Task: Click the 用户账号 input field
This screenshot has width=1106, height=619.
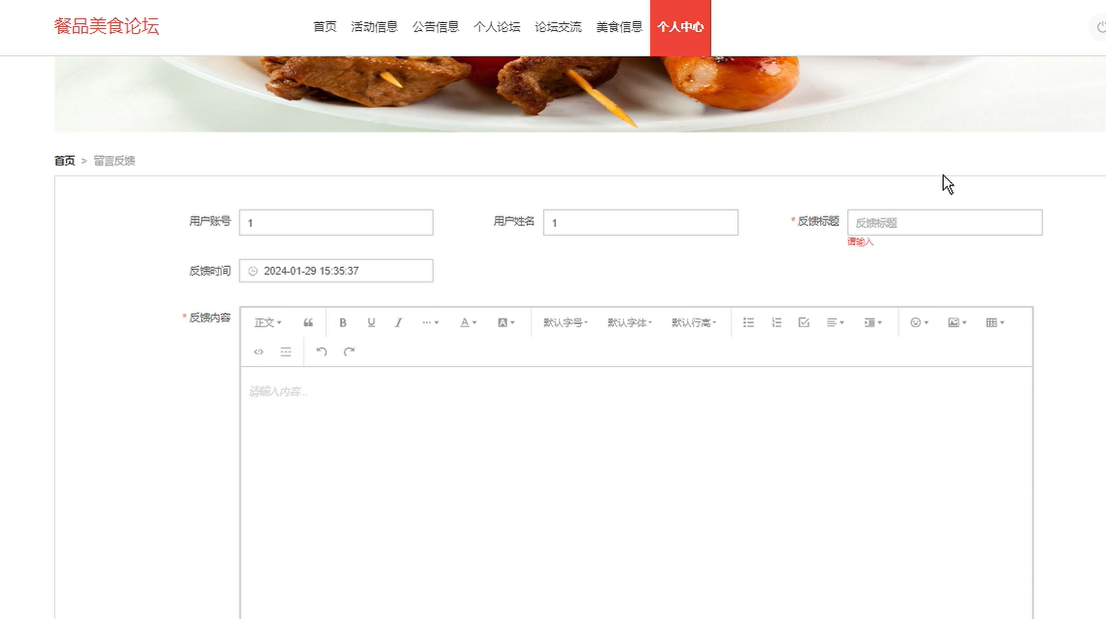Action: (x=336, y=222)
